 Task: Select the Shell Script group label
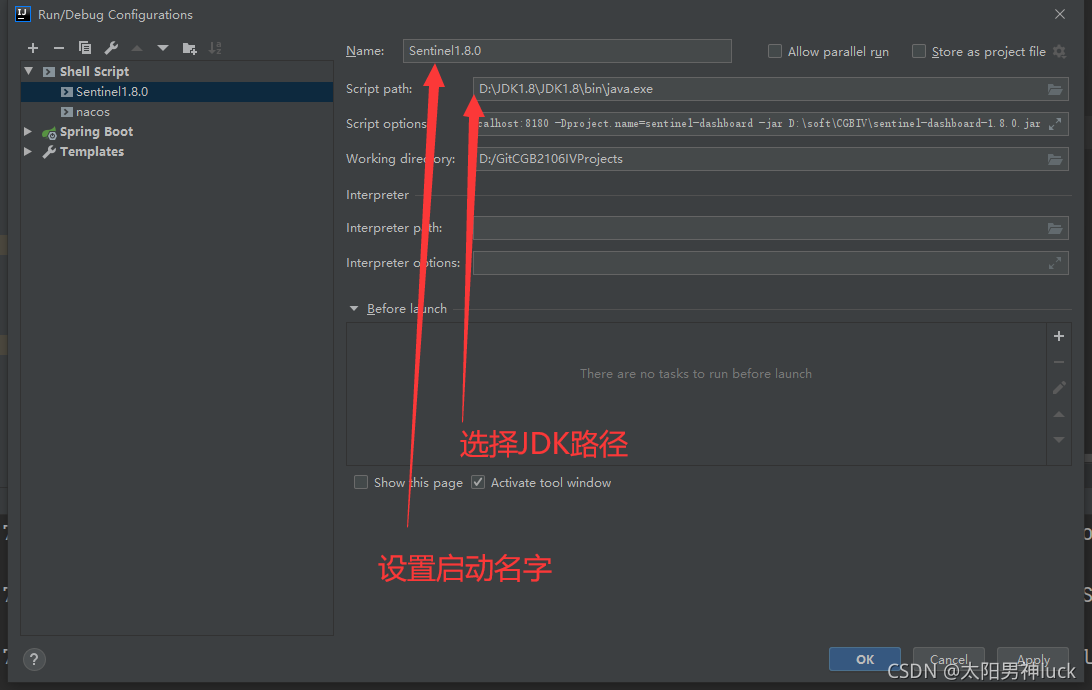pos(94,72)
